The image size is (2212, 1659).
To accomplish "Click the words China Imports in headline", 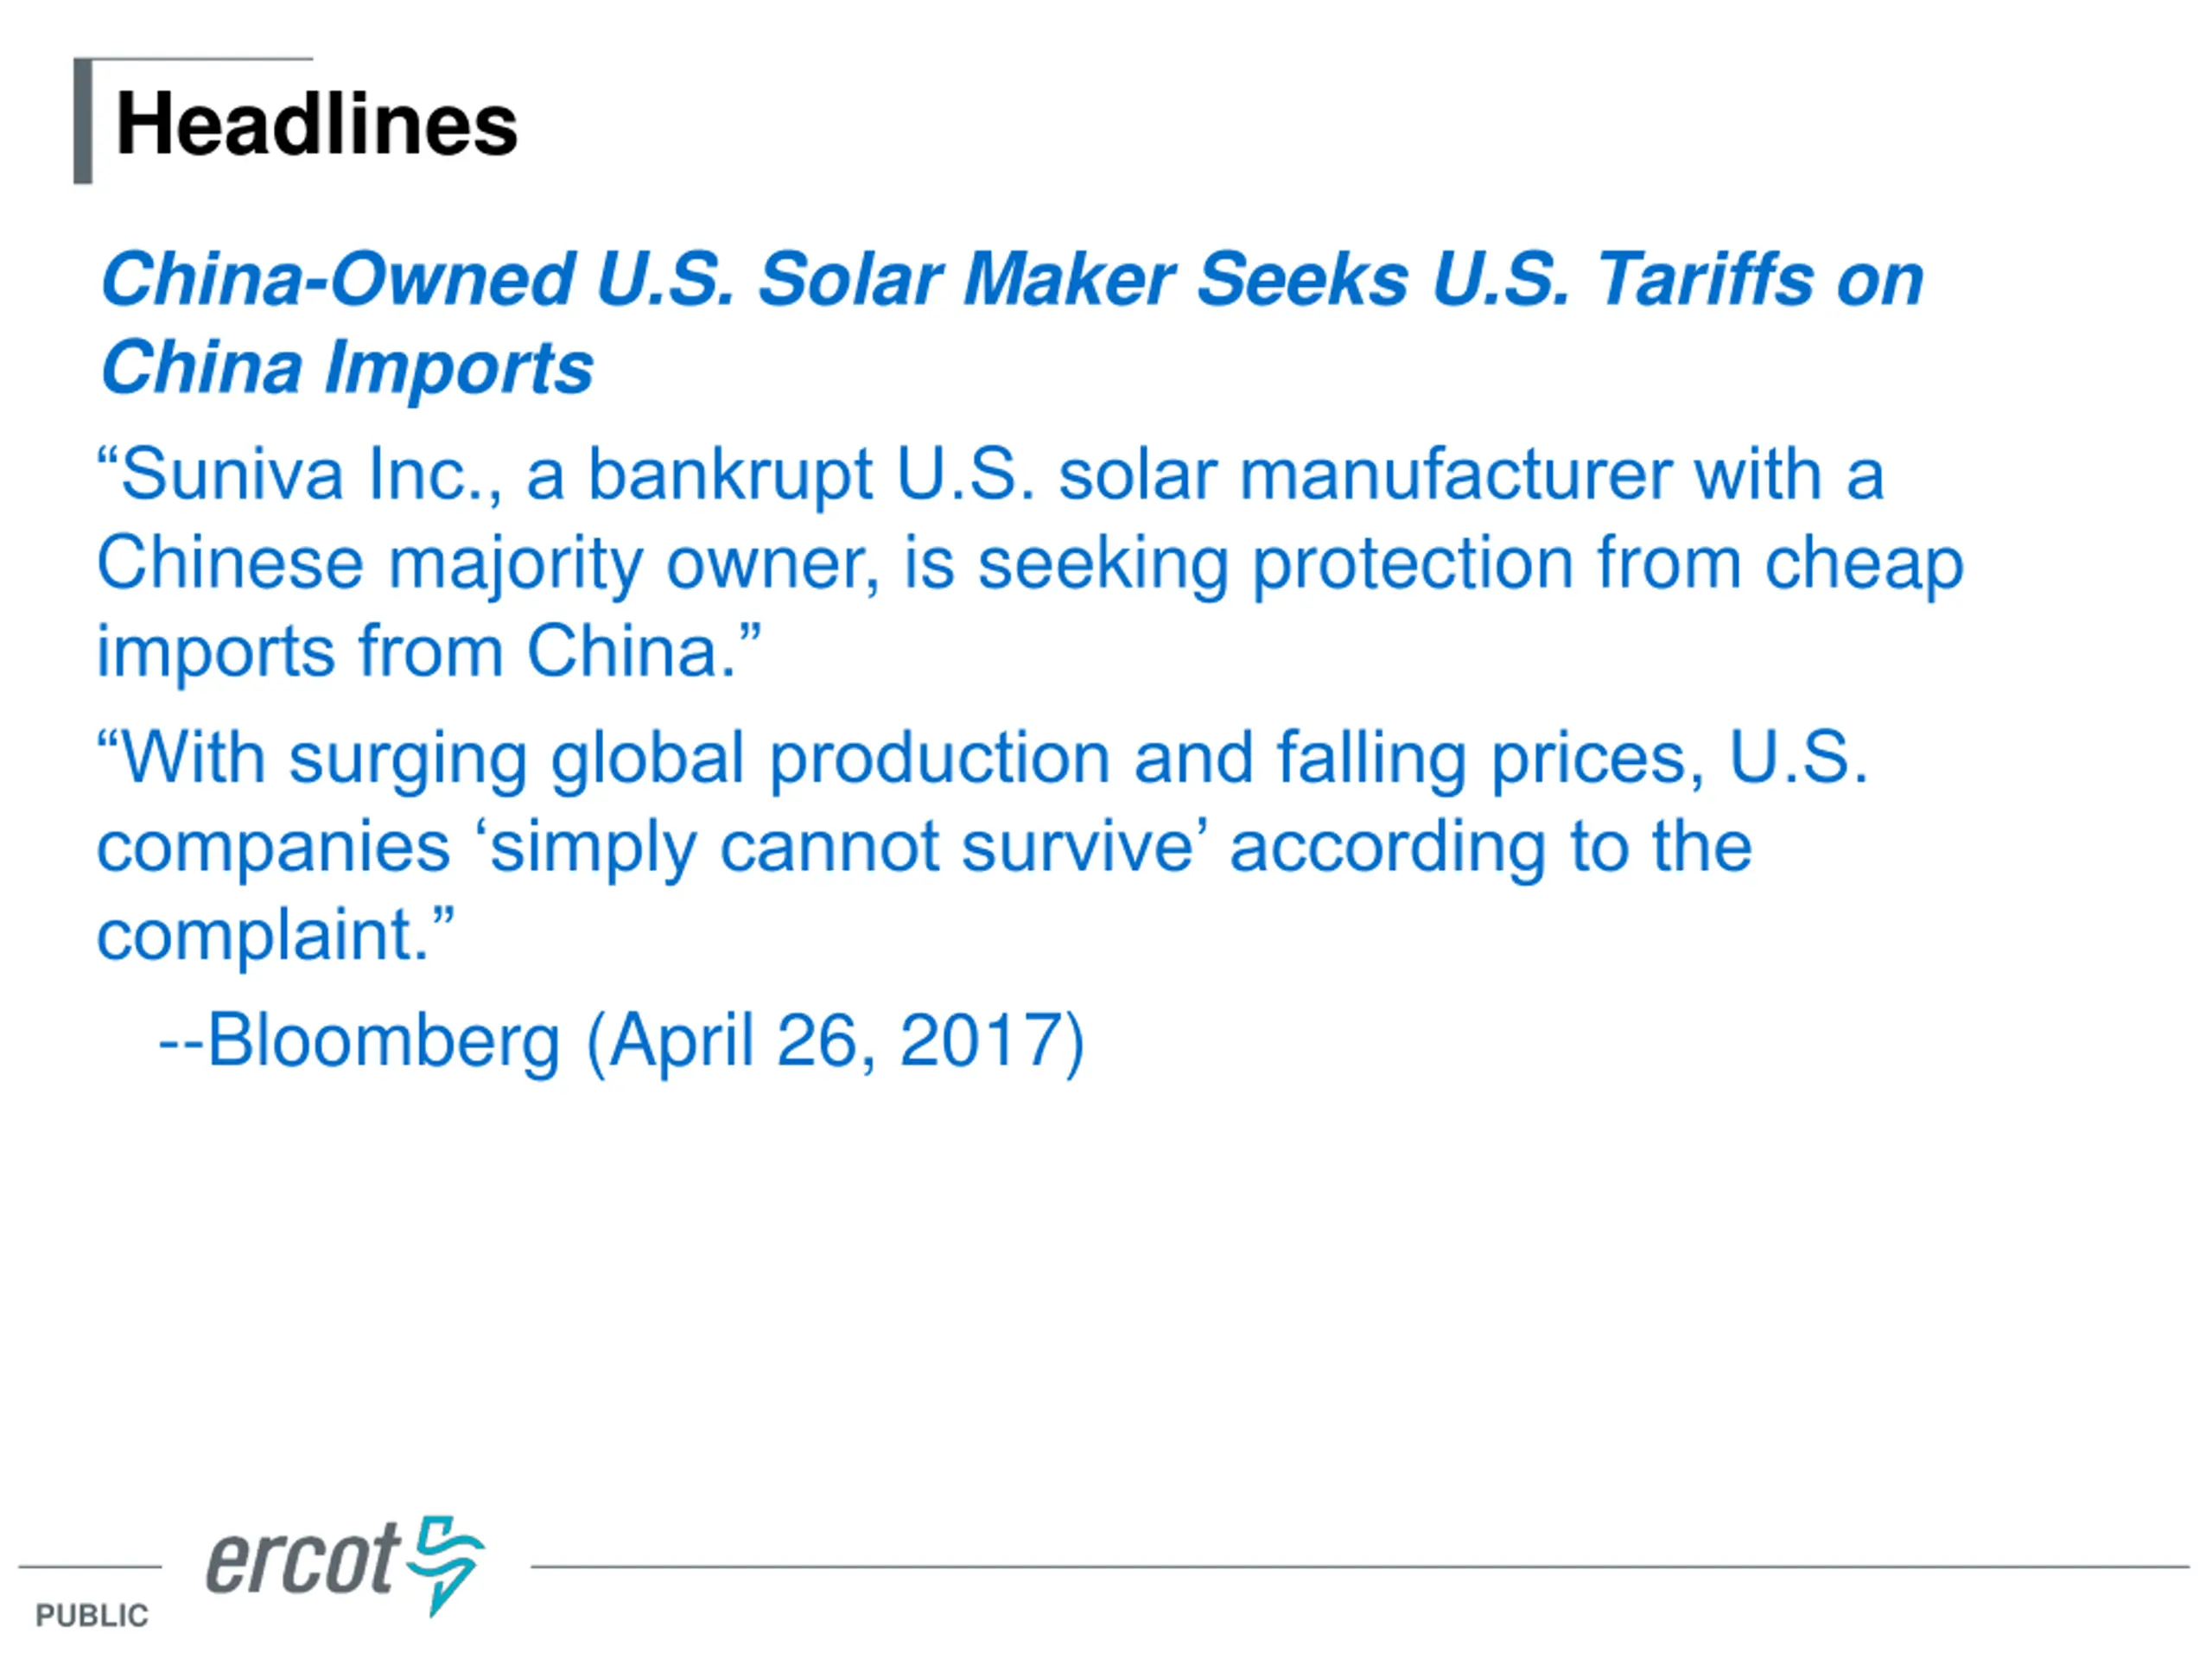I will coord(347,367).
